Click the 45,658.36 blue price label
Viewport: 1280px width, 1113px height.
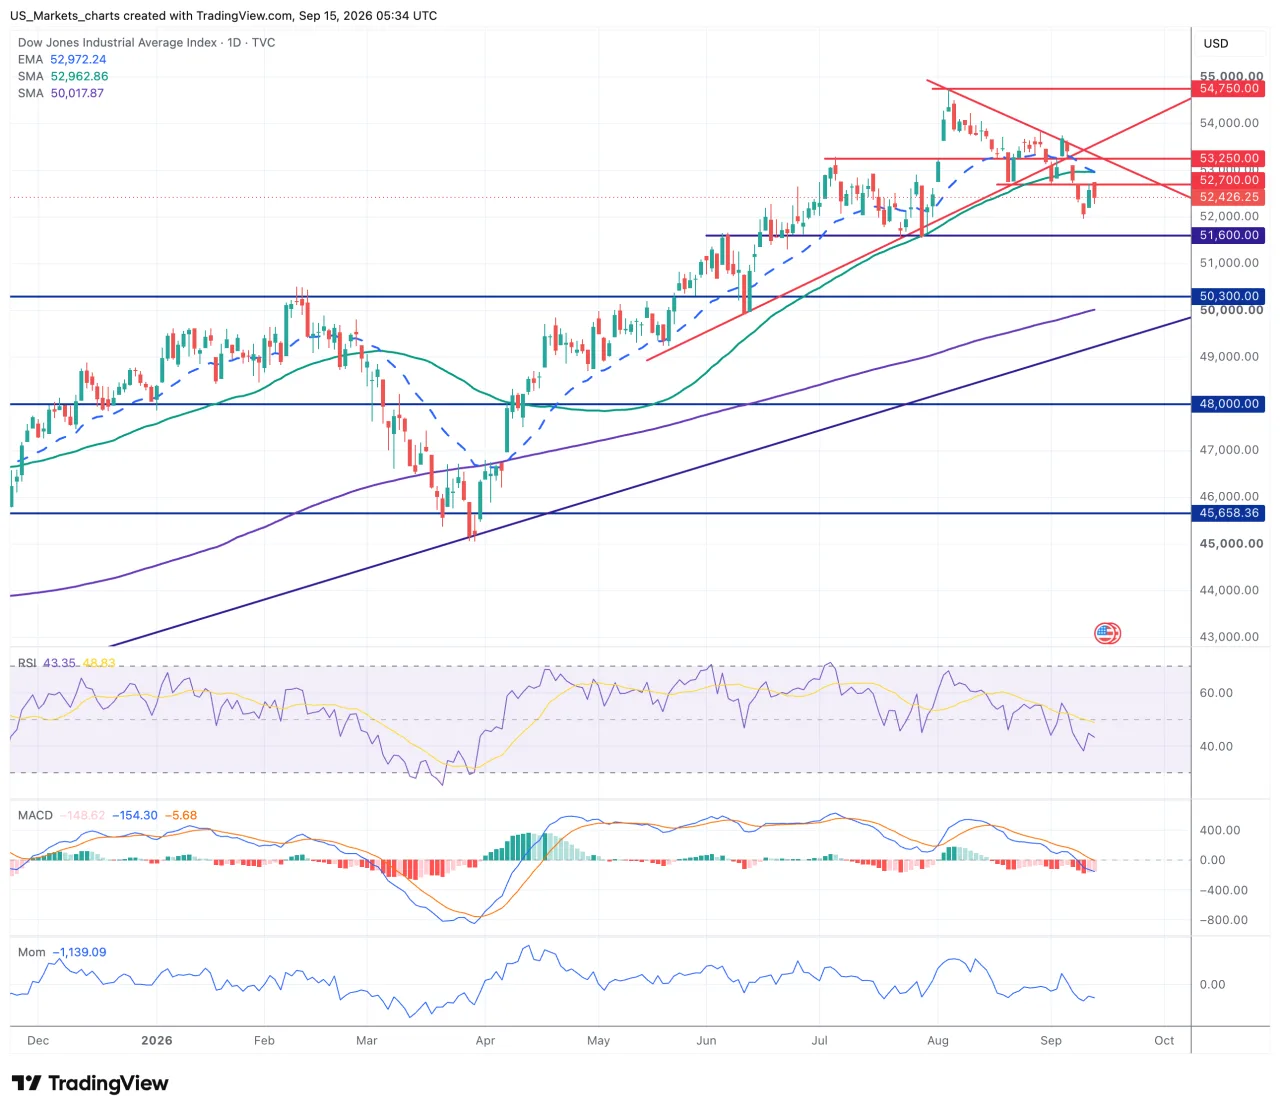(1229, 513)
